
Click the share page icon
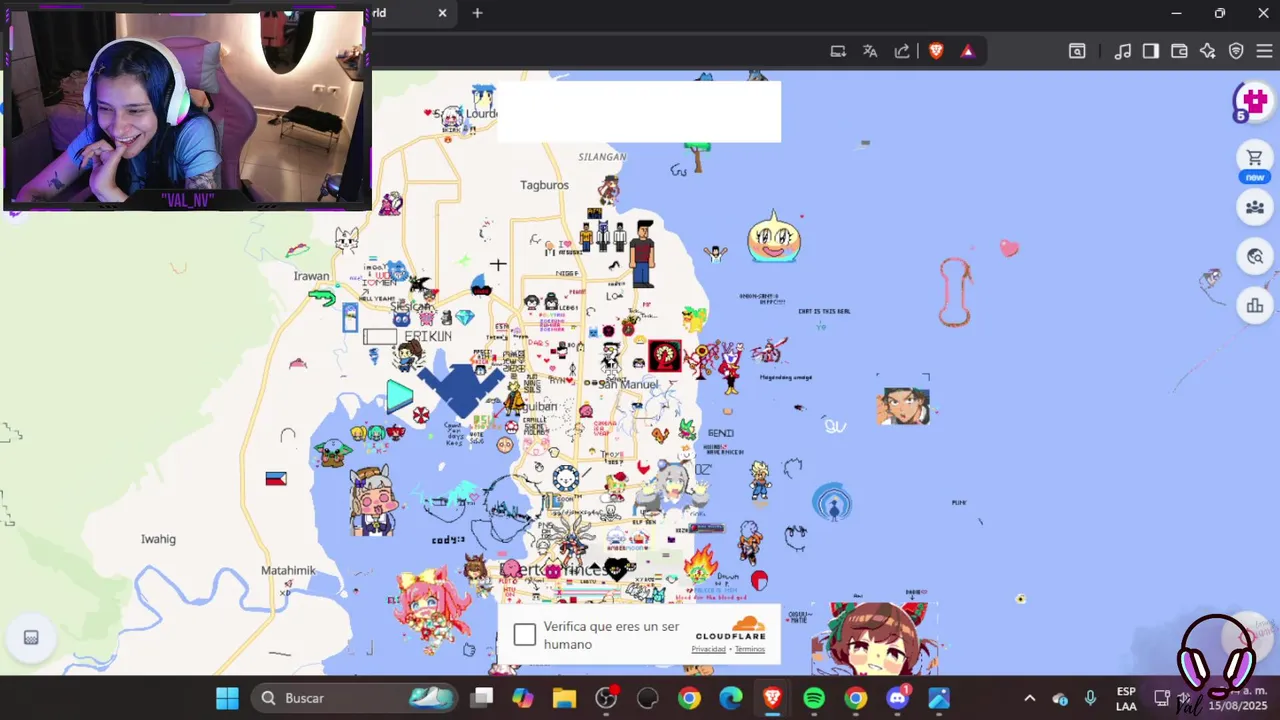coord(902,51)
